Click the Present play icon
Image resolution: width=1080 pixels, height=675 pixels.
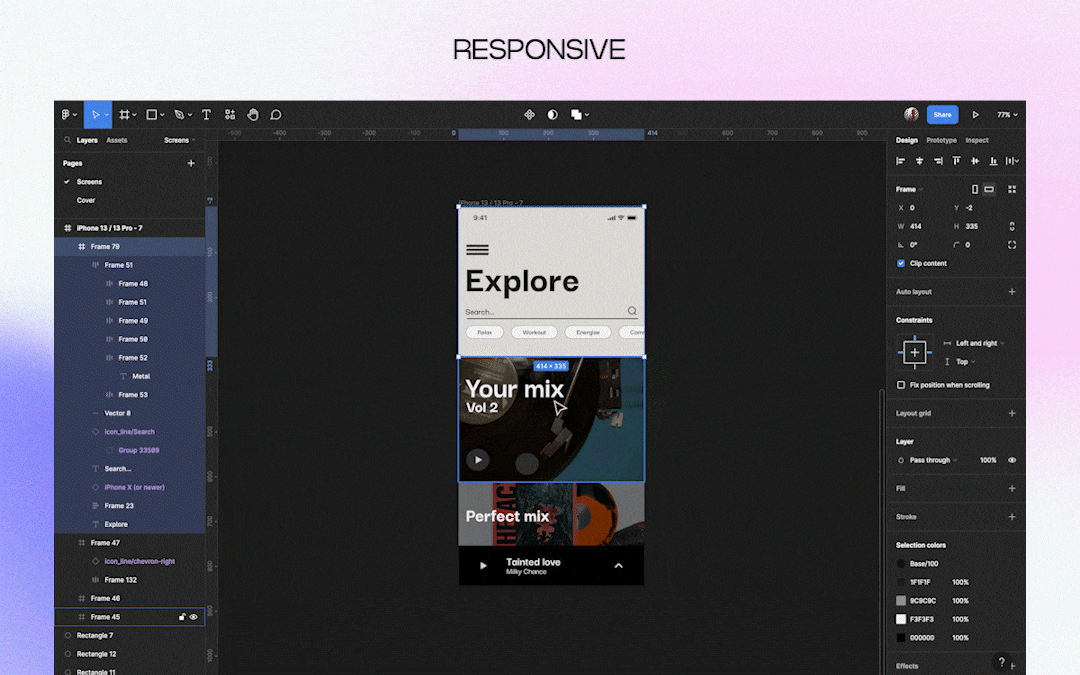click(x=975, y=115)
